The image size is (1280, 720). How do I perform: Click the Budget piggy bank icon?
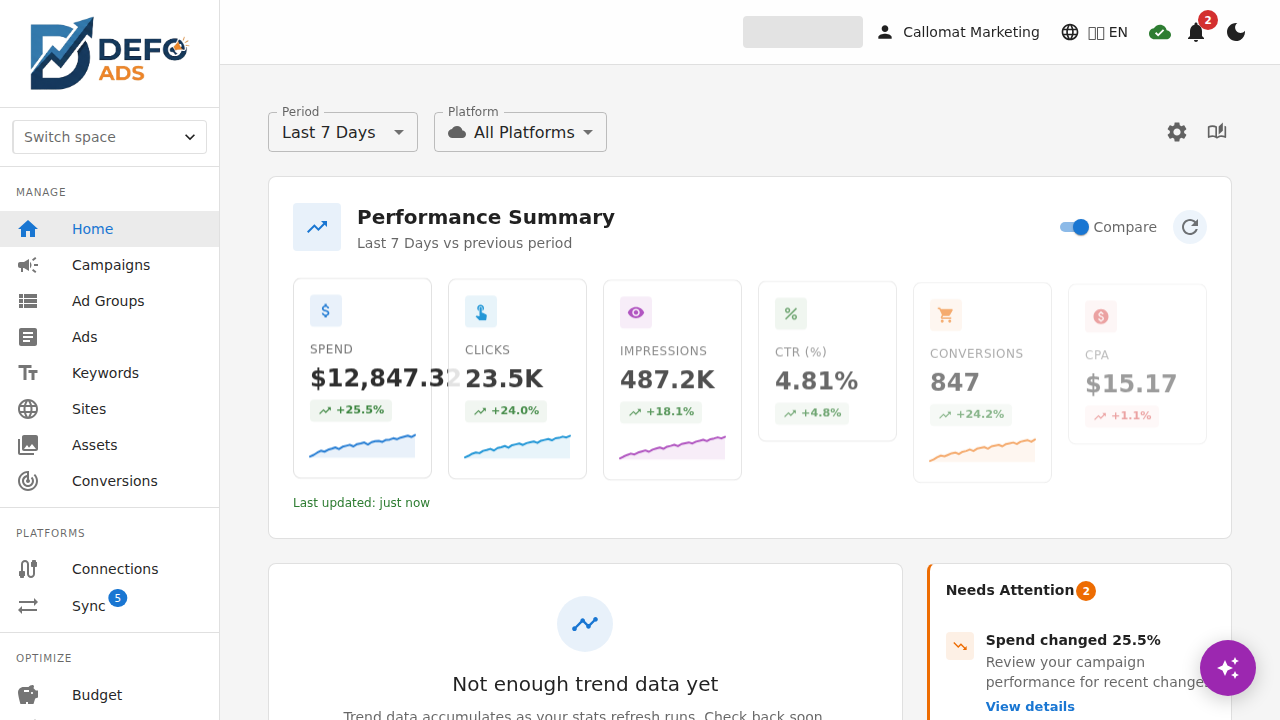pos(28,695)
